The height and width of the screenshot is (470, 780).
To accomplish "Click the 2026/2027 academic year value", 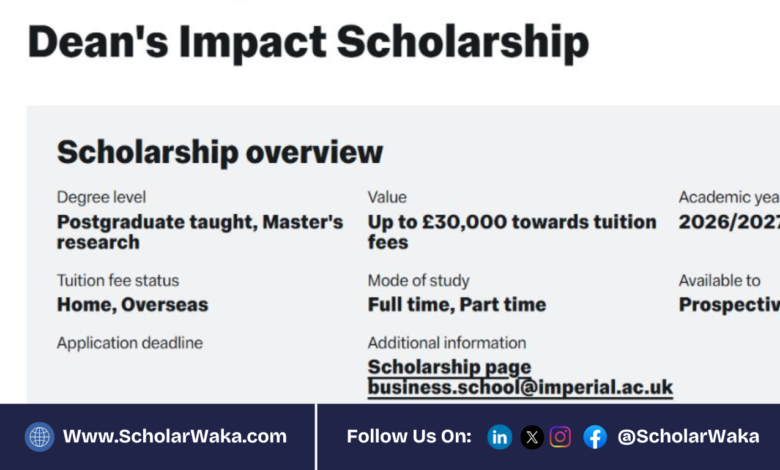I will coord(728,222).
